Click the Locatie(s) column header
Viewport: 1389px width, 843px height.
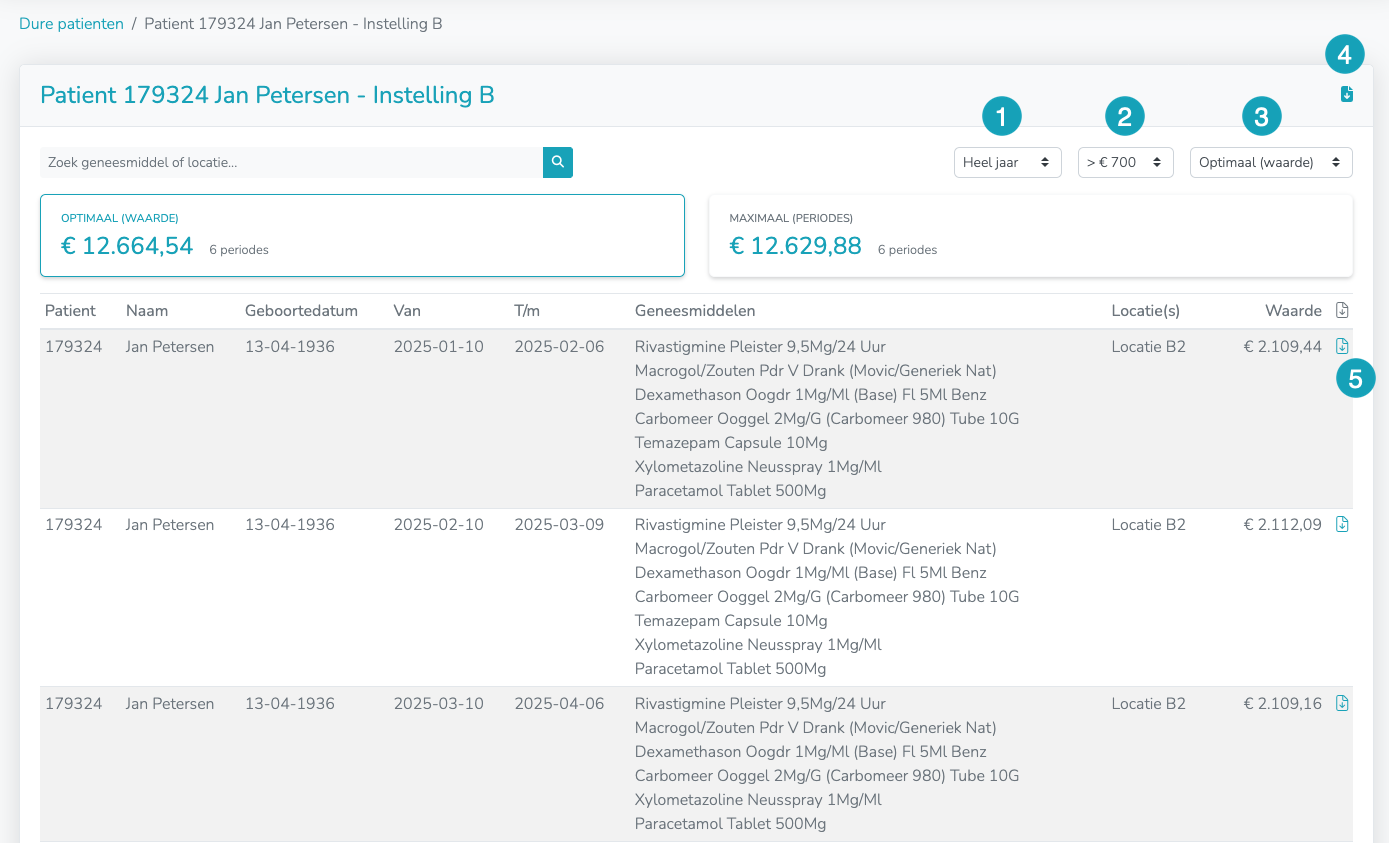point(1146,311)
